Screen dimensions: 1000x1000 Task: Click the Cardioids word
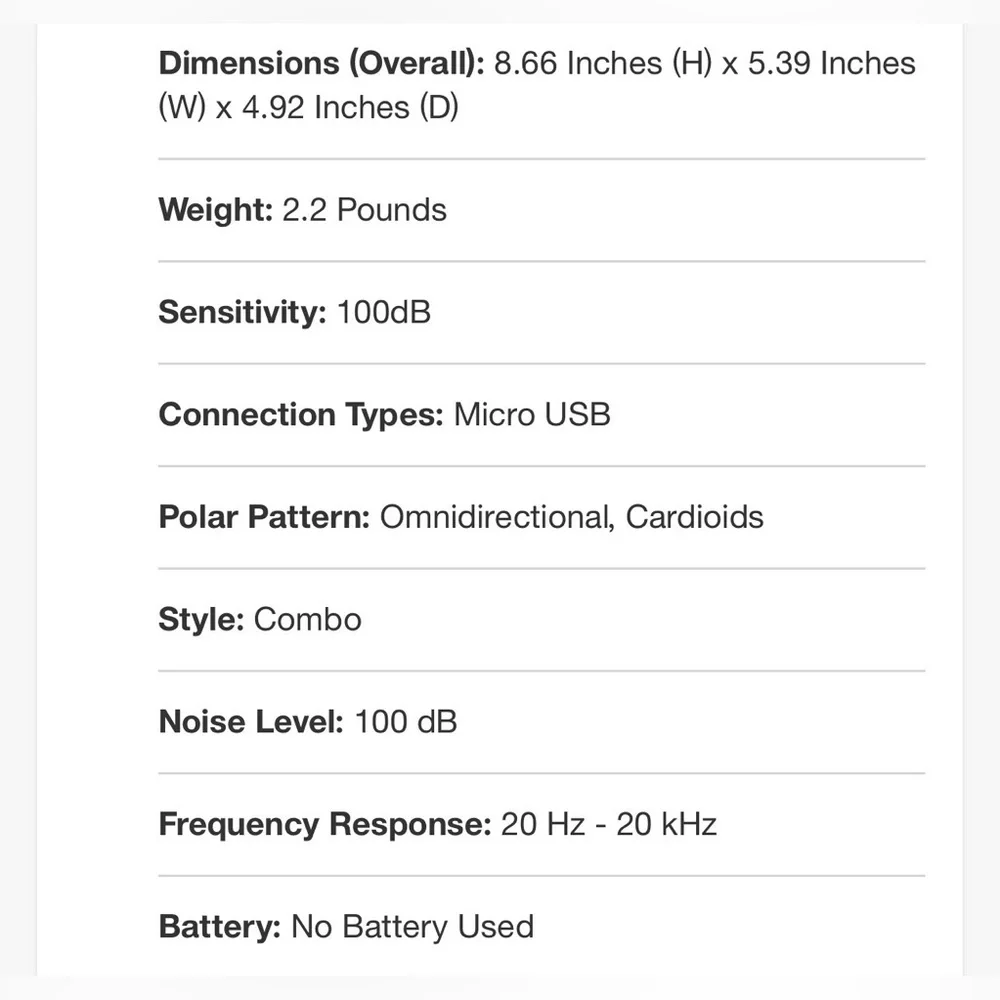point(695,517)
